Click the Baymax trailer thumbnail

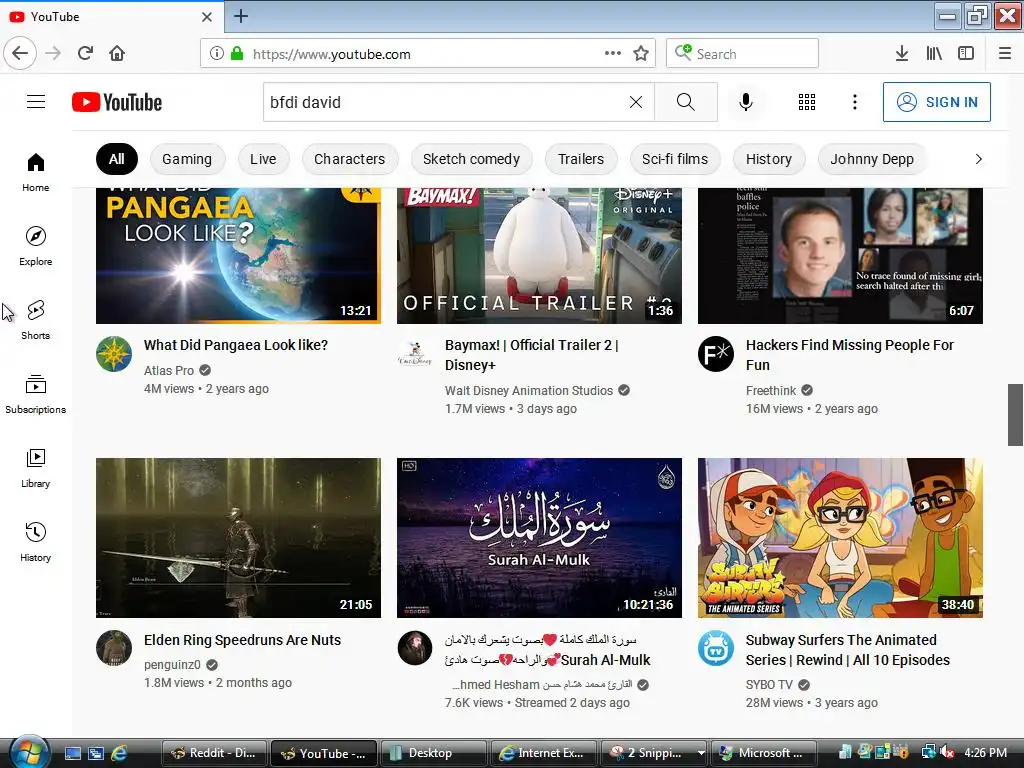539,255
